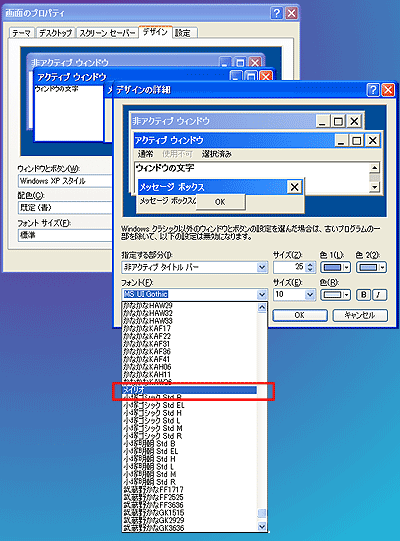Open the font サイズ(E) dropdown showing 10
The image size is (400, 541).
click(x=310, y=295)
